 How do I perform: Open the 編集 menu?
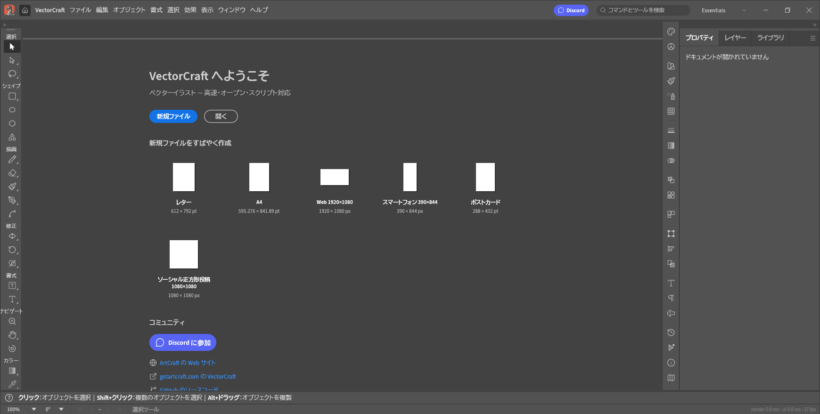click(102, 10)
